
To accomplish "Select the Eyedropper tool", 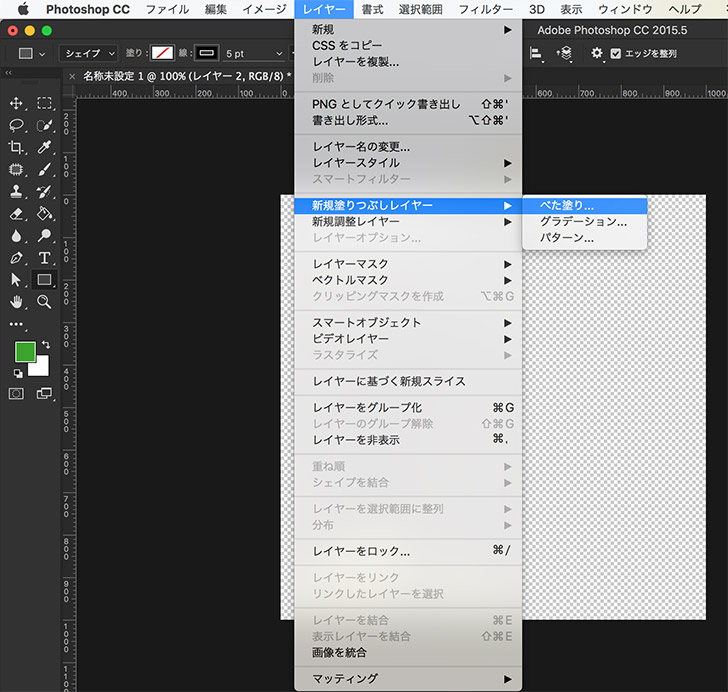I will pyautogui.click(x=45, y=148).
